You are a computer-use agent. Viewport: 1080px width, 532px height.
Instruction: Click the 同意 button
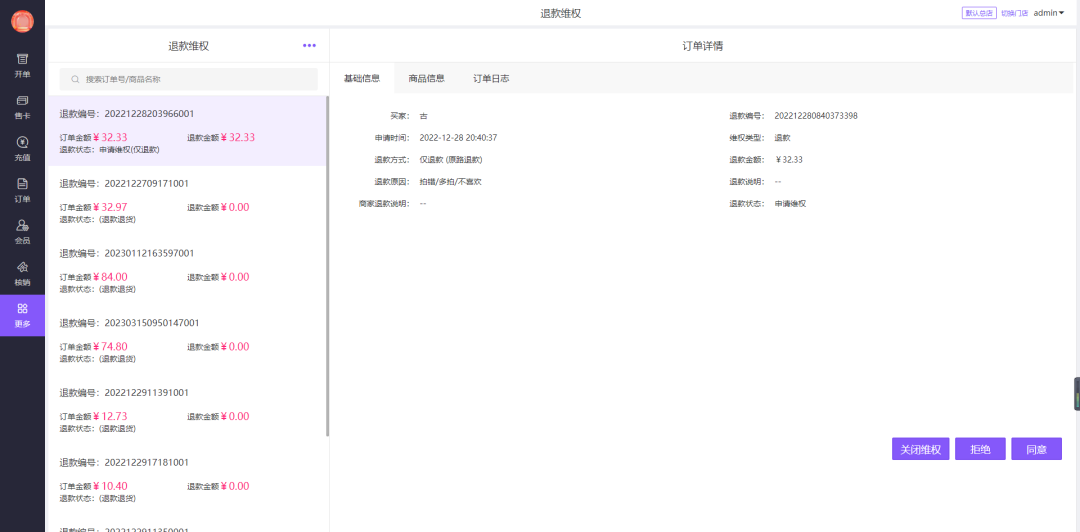(x=1037, y=449)
